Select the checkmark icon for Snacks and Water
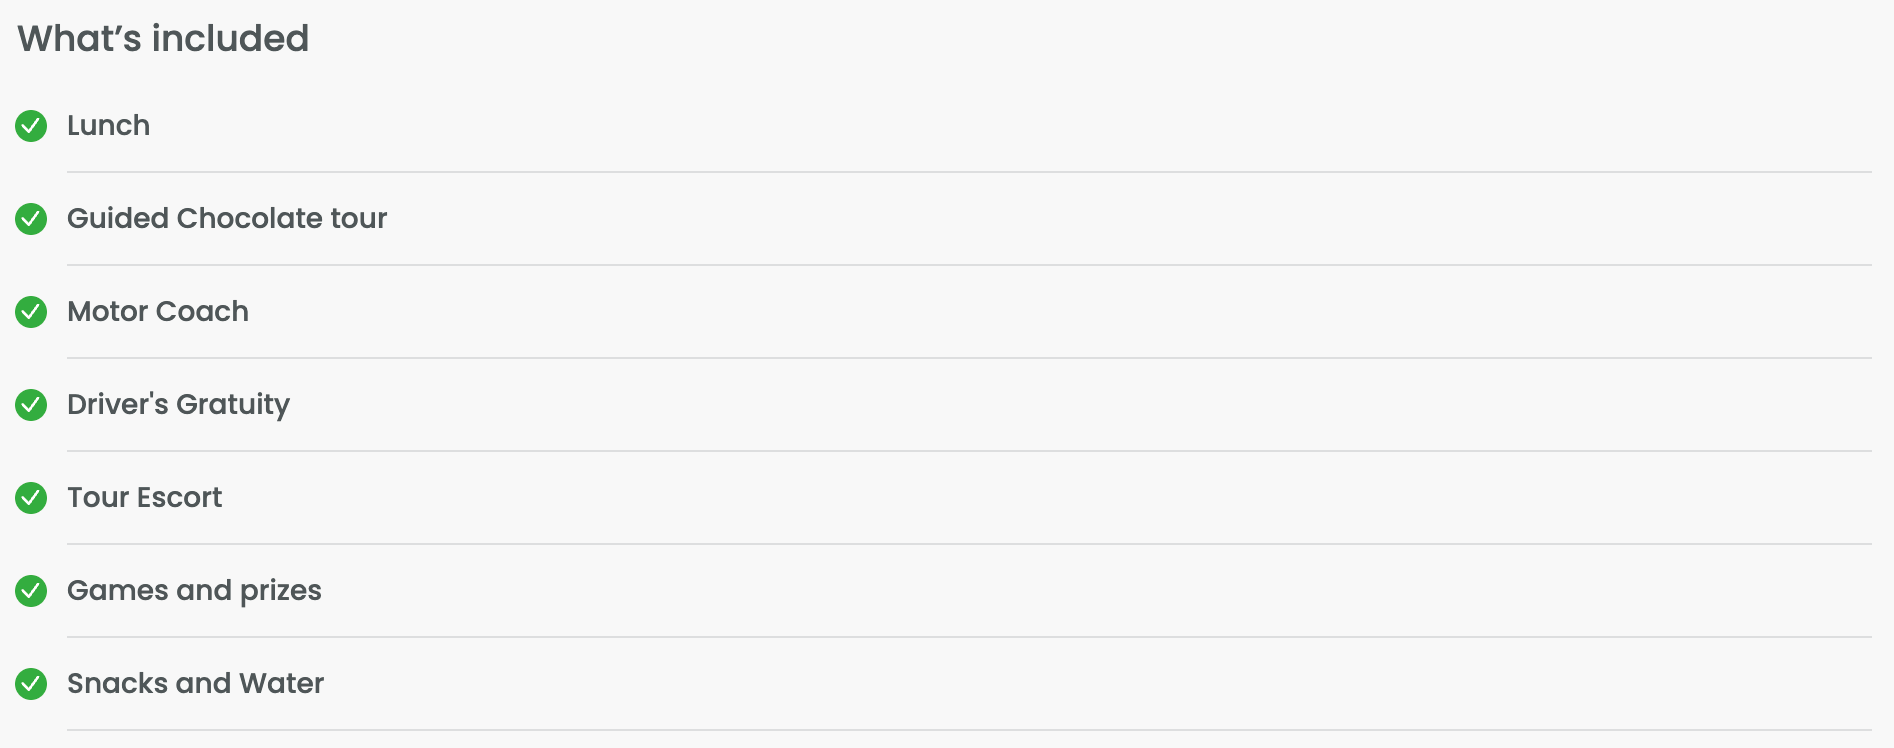 (x=31, y=684)
